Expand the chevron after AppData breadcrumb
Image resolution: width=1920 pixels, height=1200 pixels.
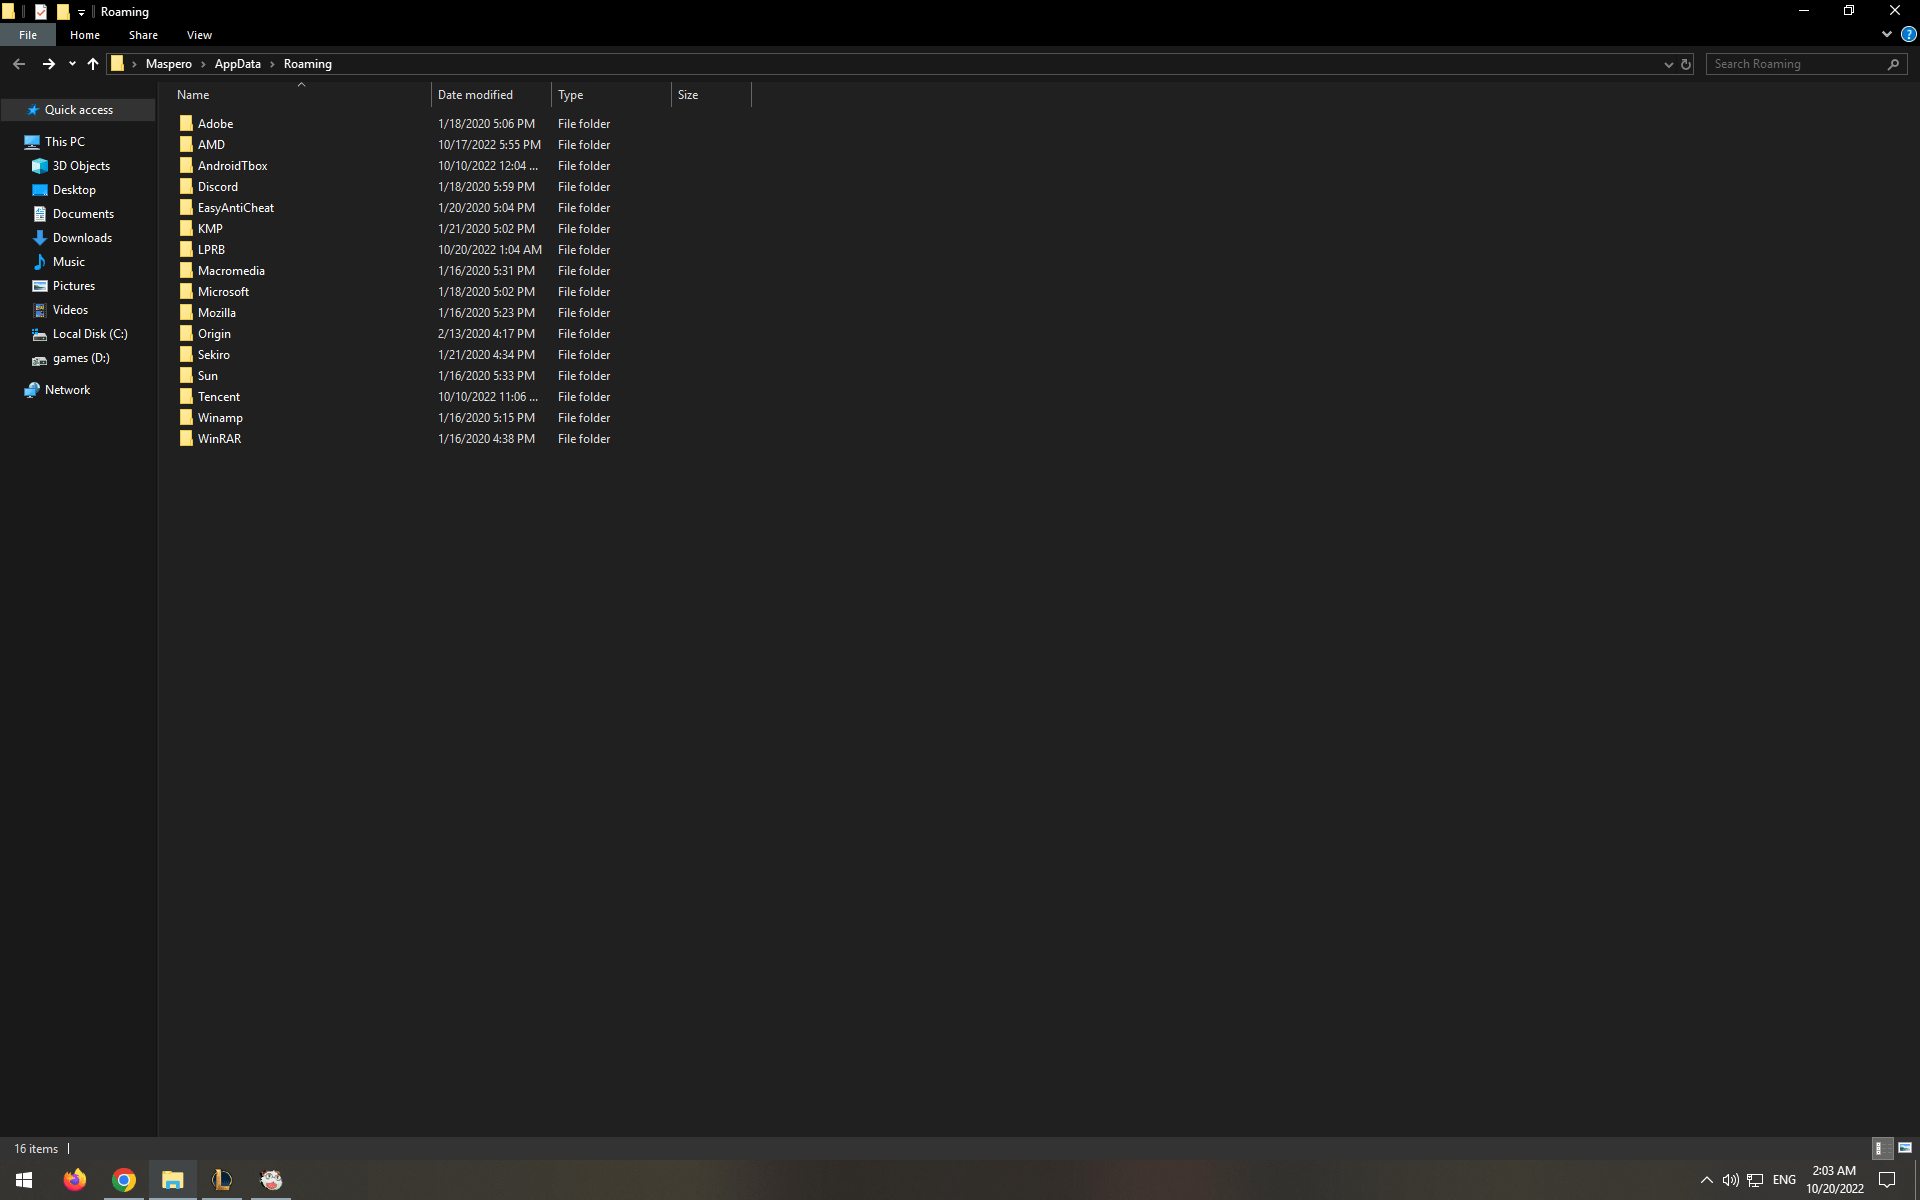272,64
